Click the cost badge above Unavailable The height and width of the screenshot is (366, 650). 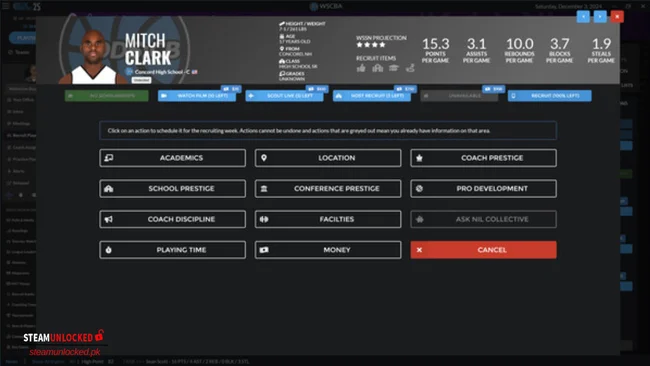[x=494, y=89]
